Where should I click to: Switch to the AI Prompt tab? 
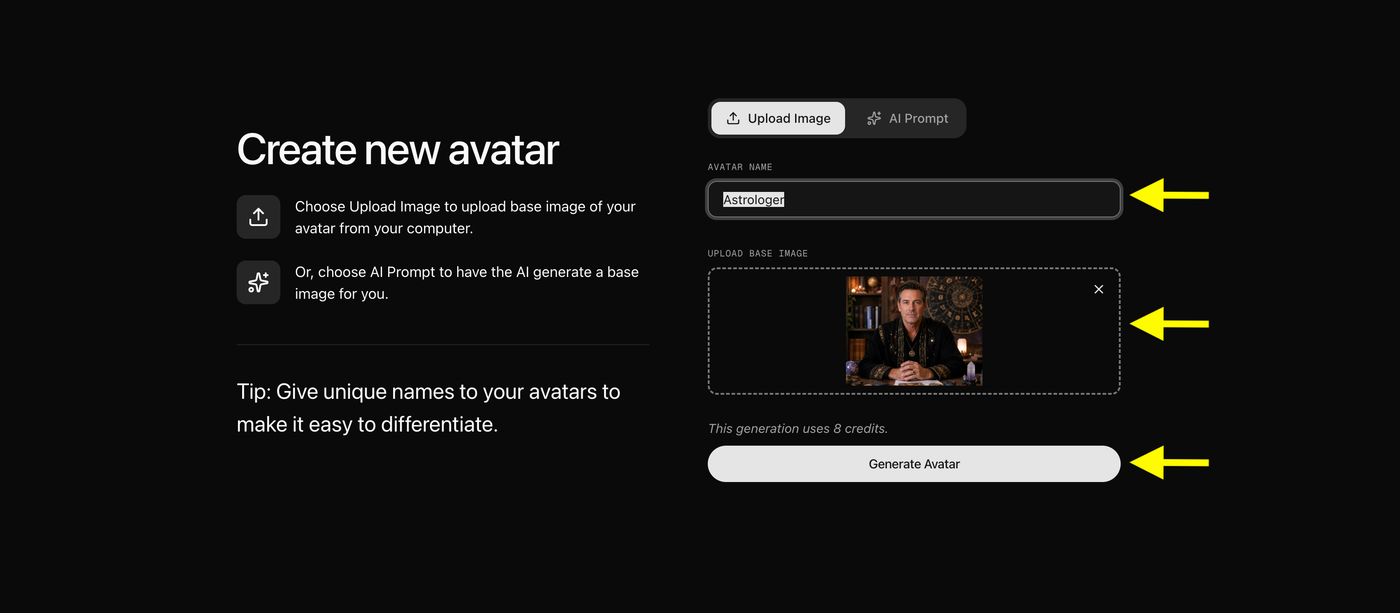point(906,118)
